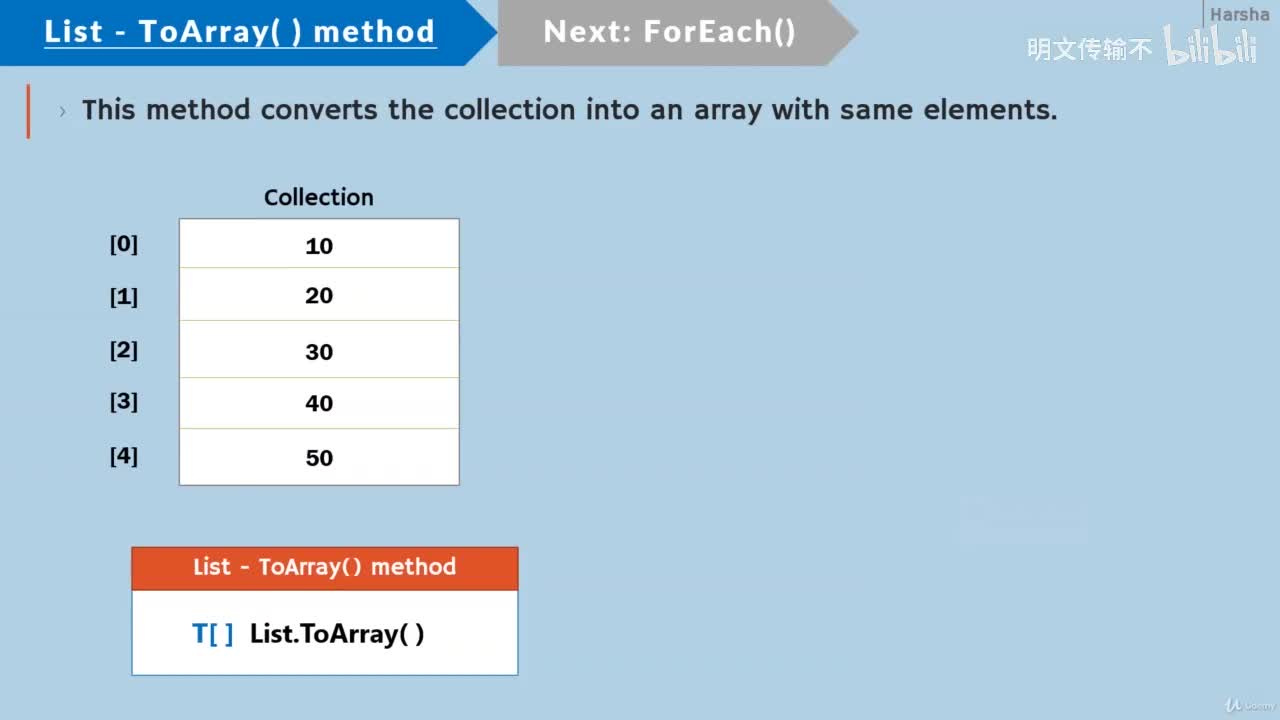Select the collection cell containing 20
Screen dimensions: 1280x720
319,295
